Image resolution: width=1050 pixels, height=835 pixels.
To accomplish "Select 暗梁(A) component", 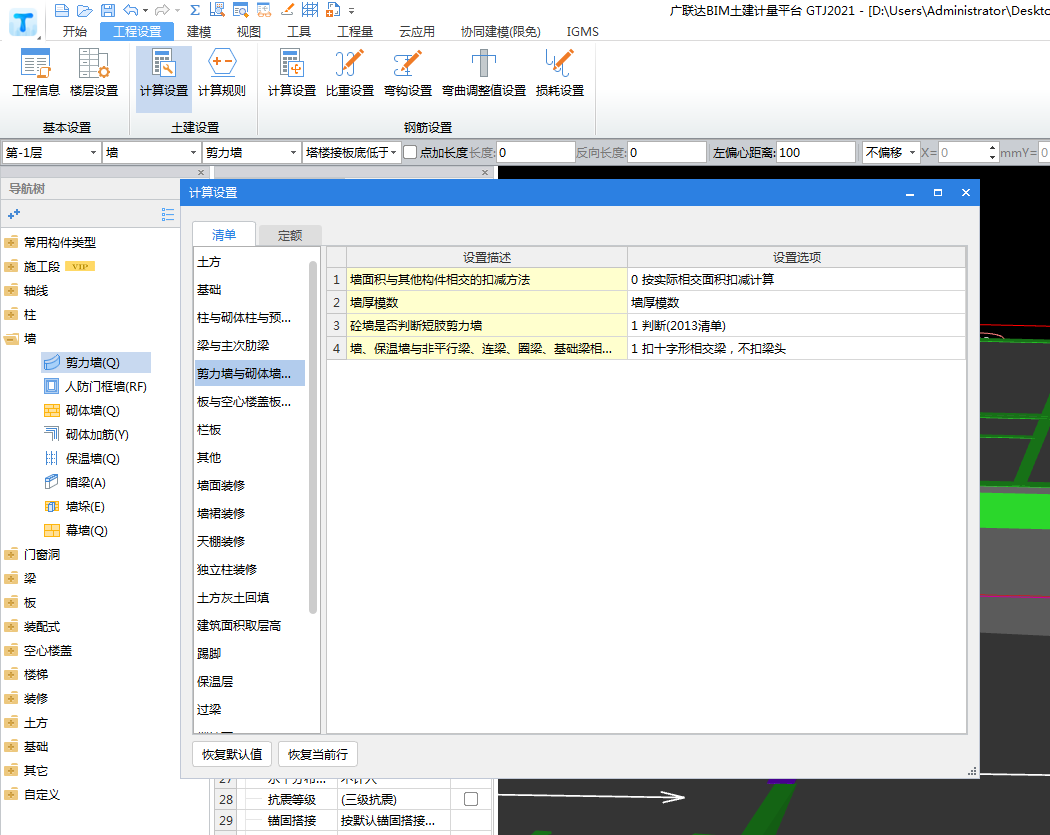I will 75,483.
